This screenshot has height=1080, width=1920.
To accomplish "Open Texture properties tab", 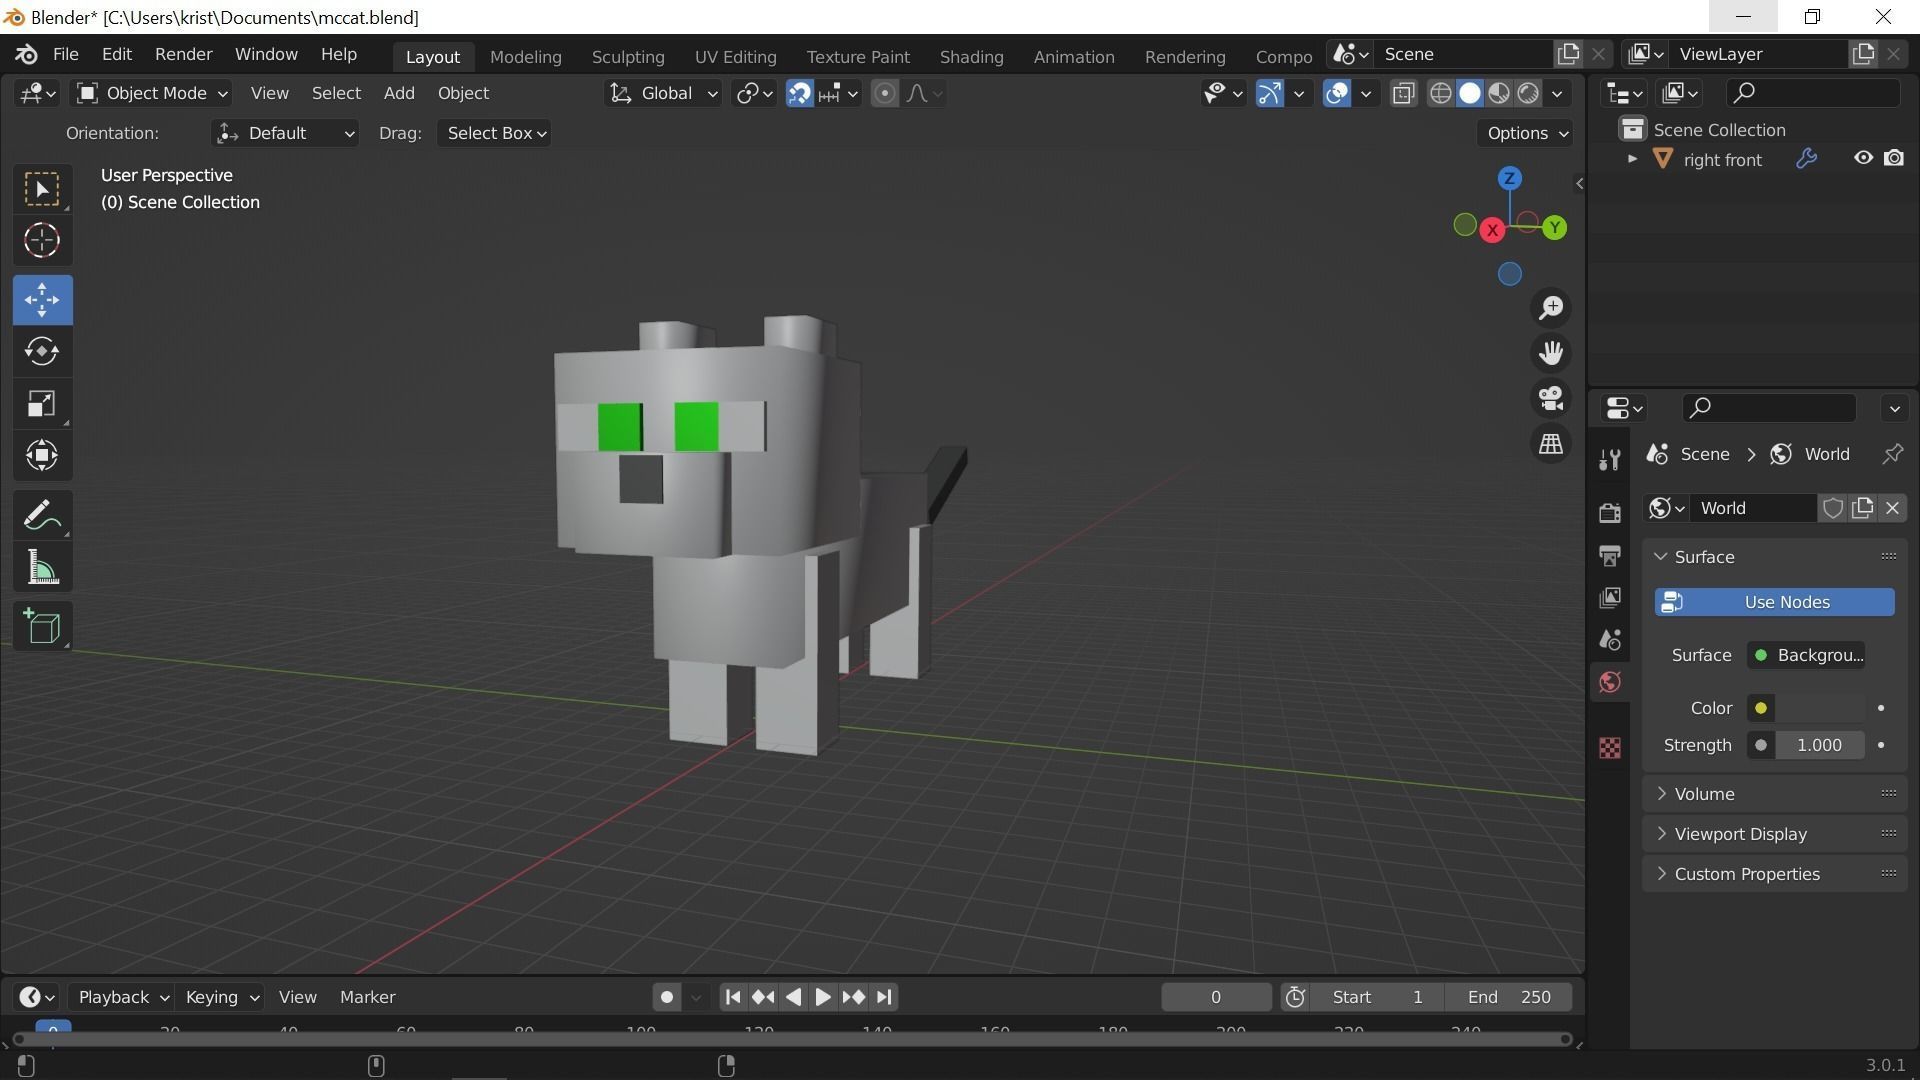I will 1609,748.
